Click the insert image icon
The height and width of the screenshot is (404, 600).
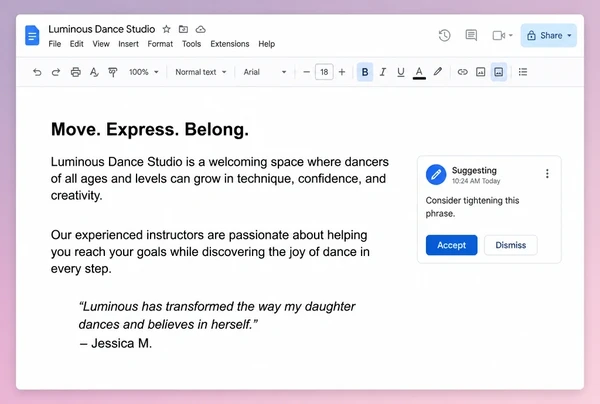click(481, 72)
